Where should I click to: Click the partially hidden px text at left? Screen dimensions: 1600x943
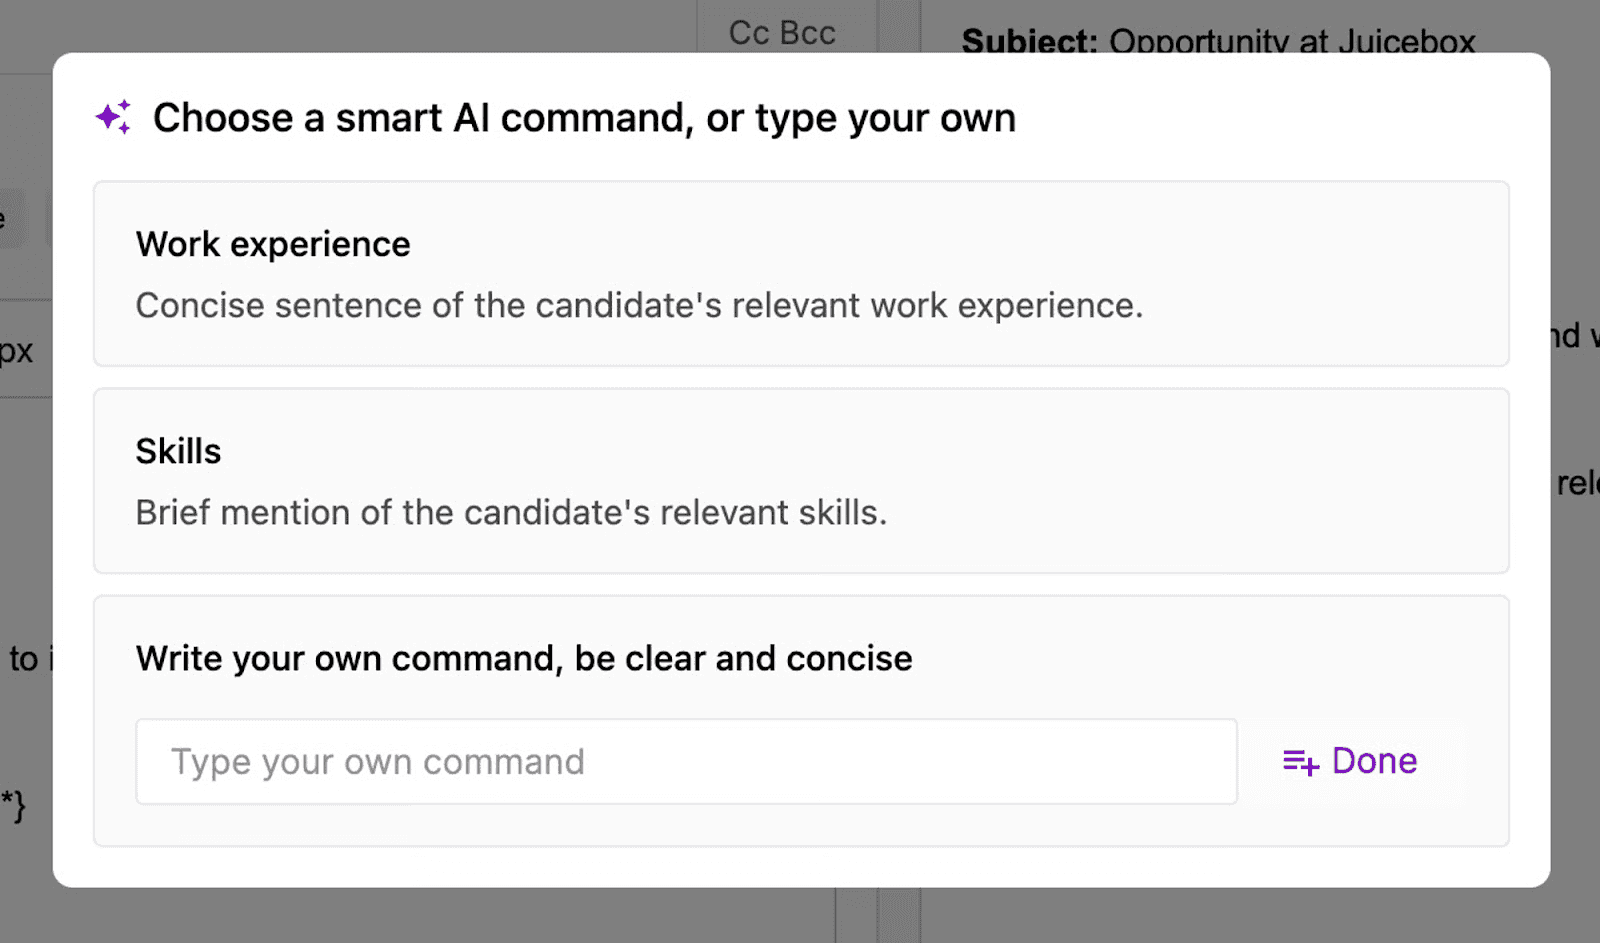[x=17, y=351]
